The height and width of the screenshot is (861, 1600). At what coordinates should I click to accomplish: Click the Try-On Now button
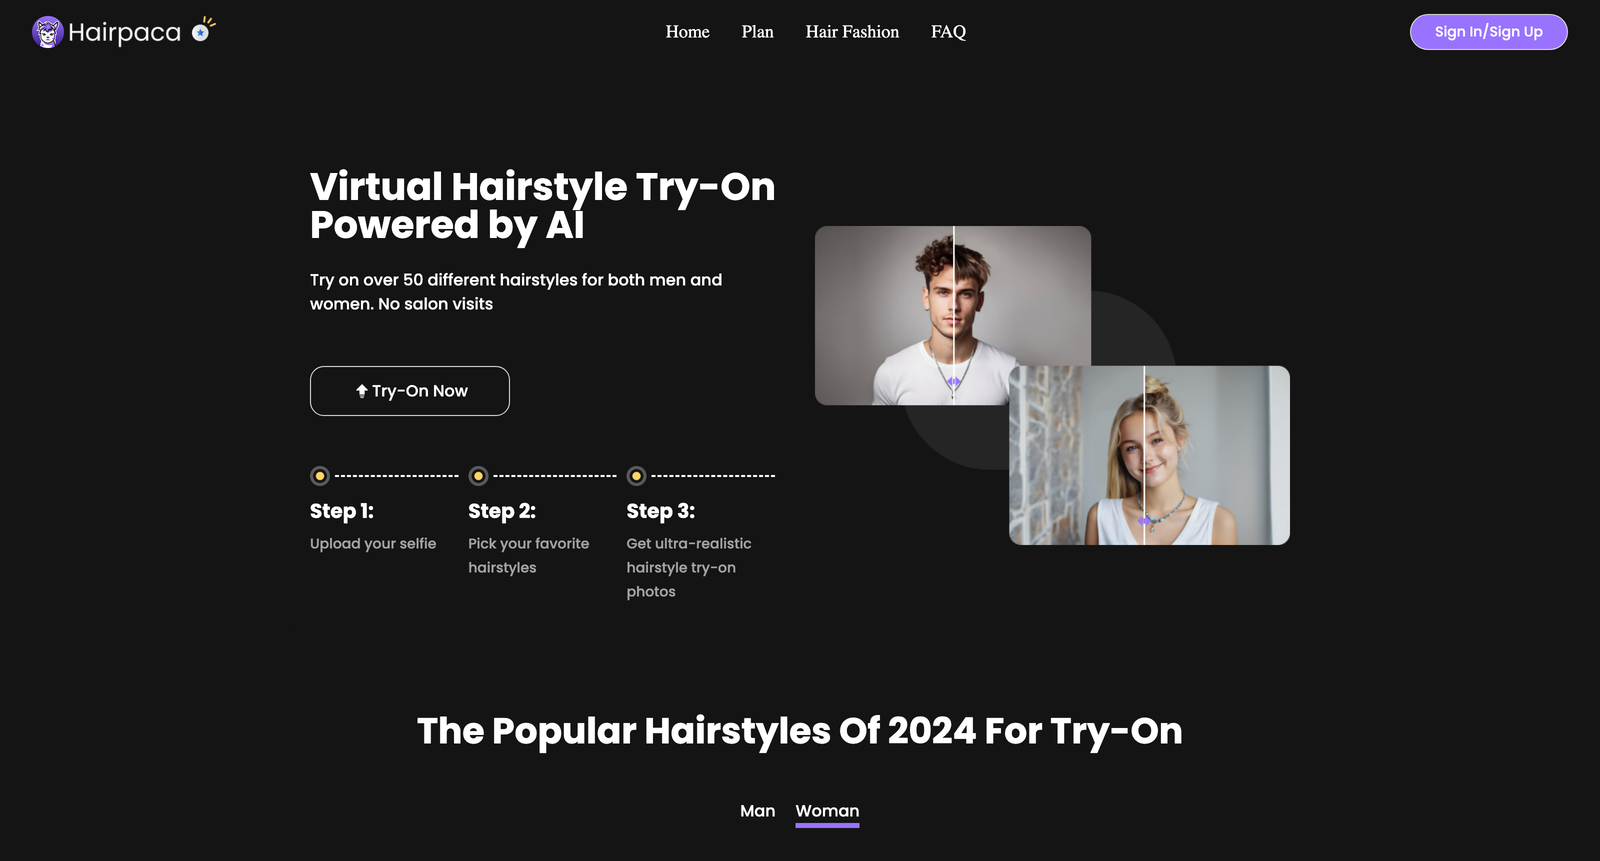410,391
